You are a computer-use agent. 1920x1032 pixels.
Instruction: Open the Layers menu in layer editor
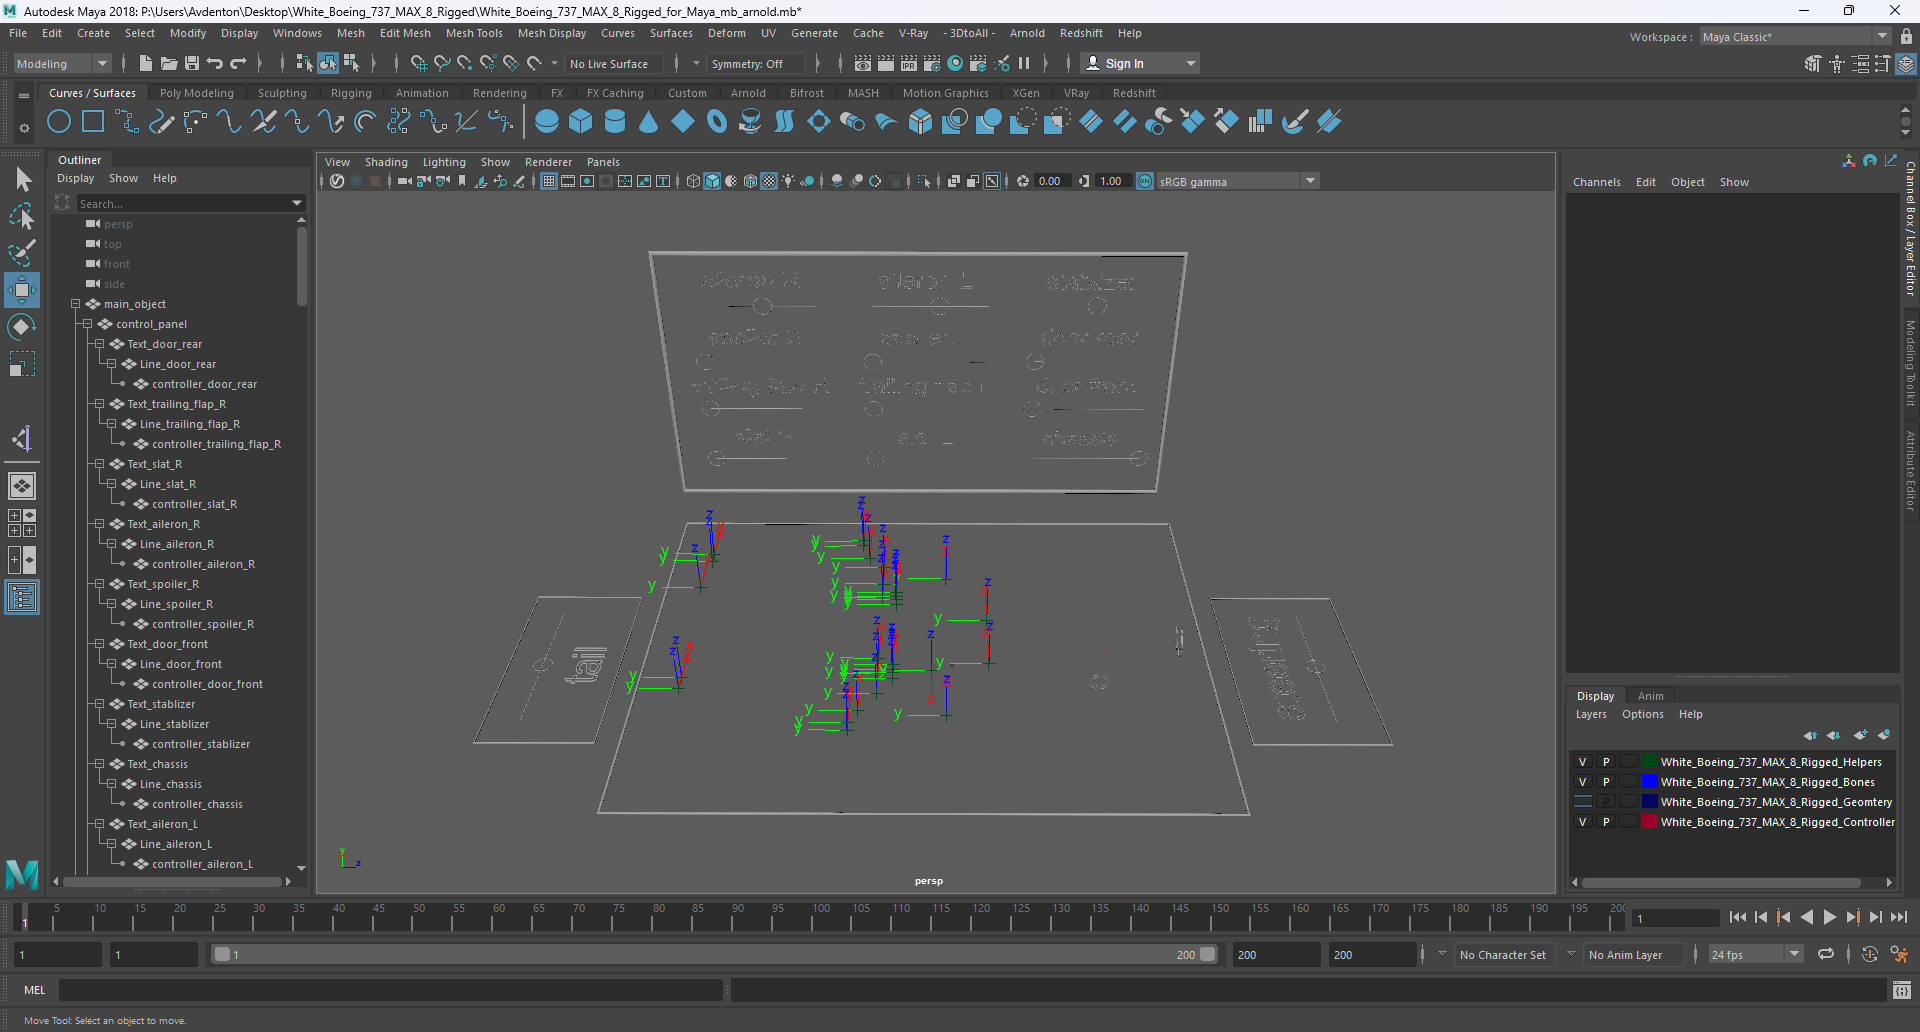pos(1591,714)
